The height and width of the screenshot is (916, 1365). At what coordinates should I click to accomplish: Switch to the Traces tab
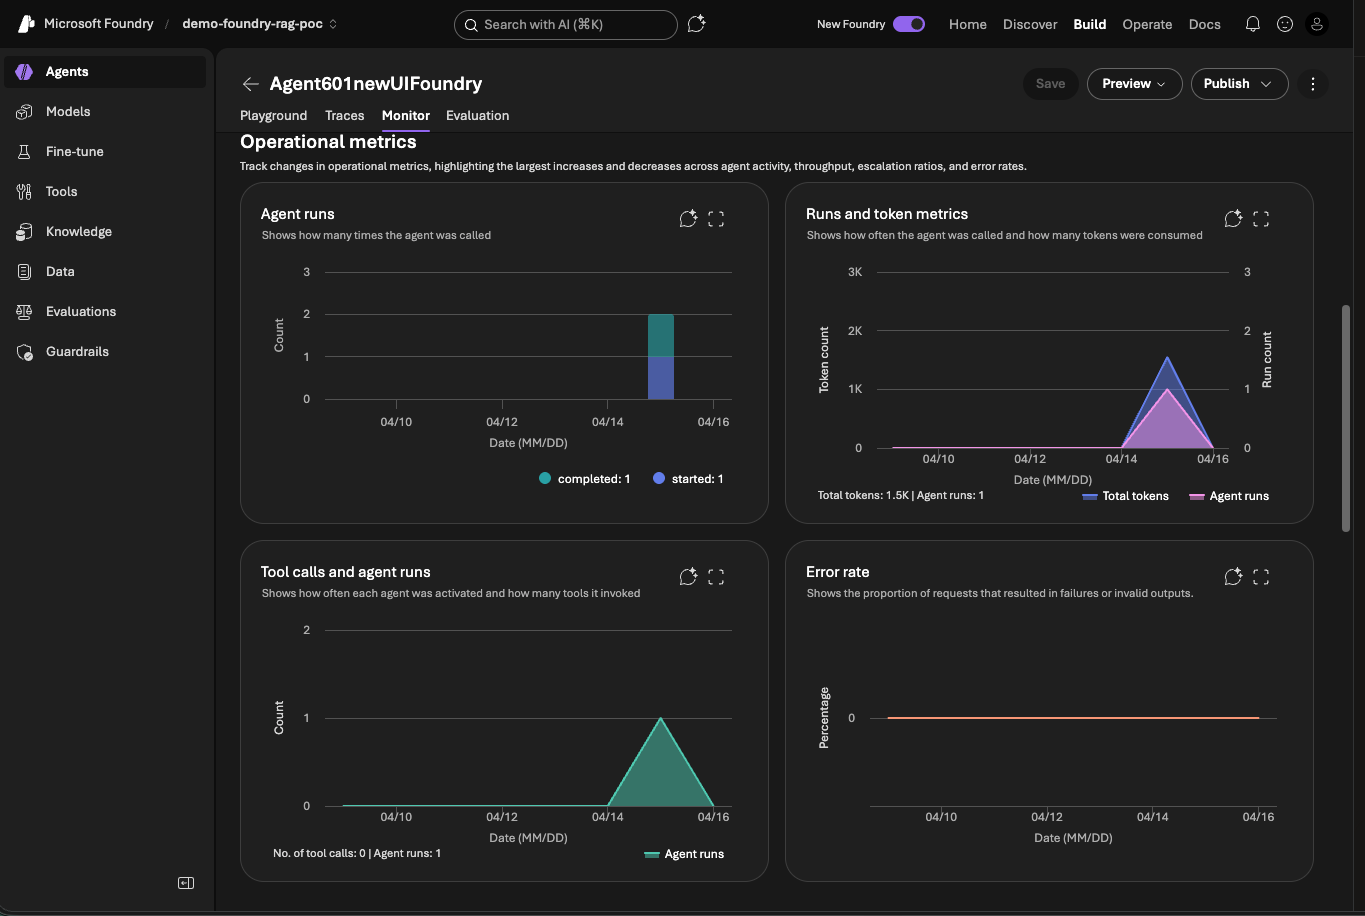(344, 115)
